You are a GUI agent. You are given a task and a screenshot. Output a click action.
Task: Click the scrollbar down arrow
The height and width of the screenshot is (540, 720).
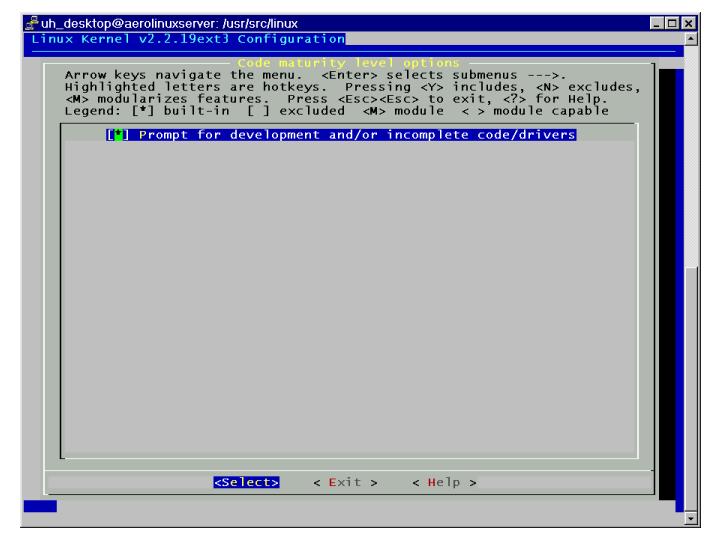pos(690,518)
